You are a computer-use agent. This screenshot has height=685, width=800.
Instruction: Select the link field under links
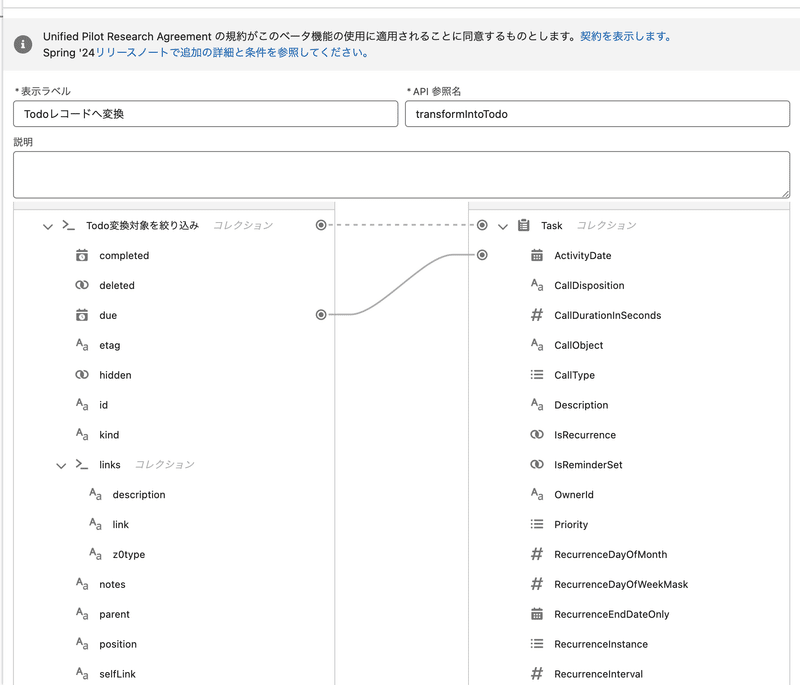click(x=120, y=524)
